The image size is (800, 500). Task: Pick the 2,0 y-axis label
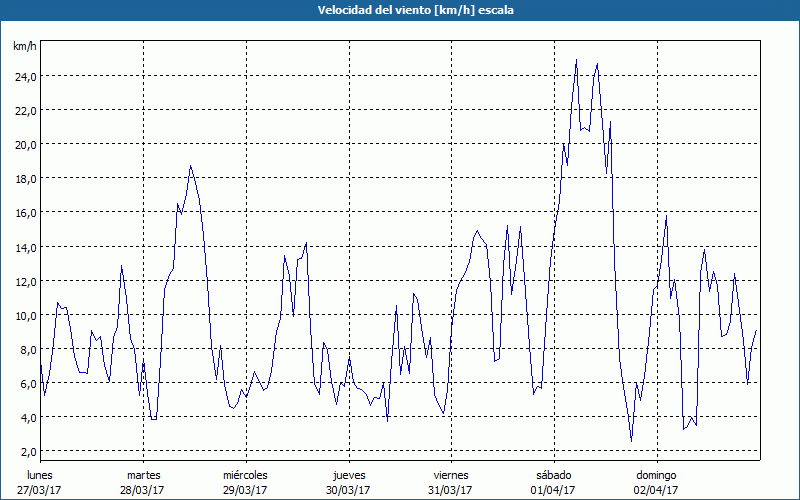[x=27, y=452]
